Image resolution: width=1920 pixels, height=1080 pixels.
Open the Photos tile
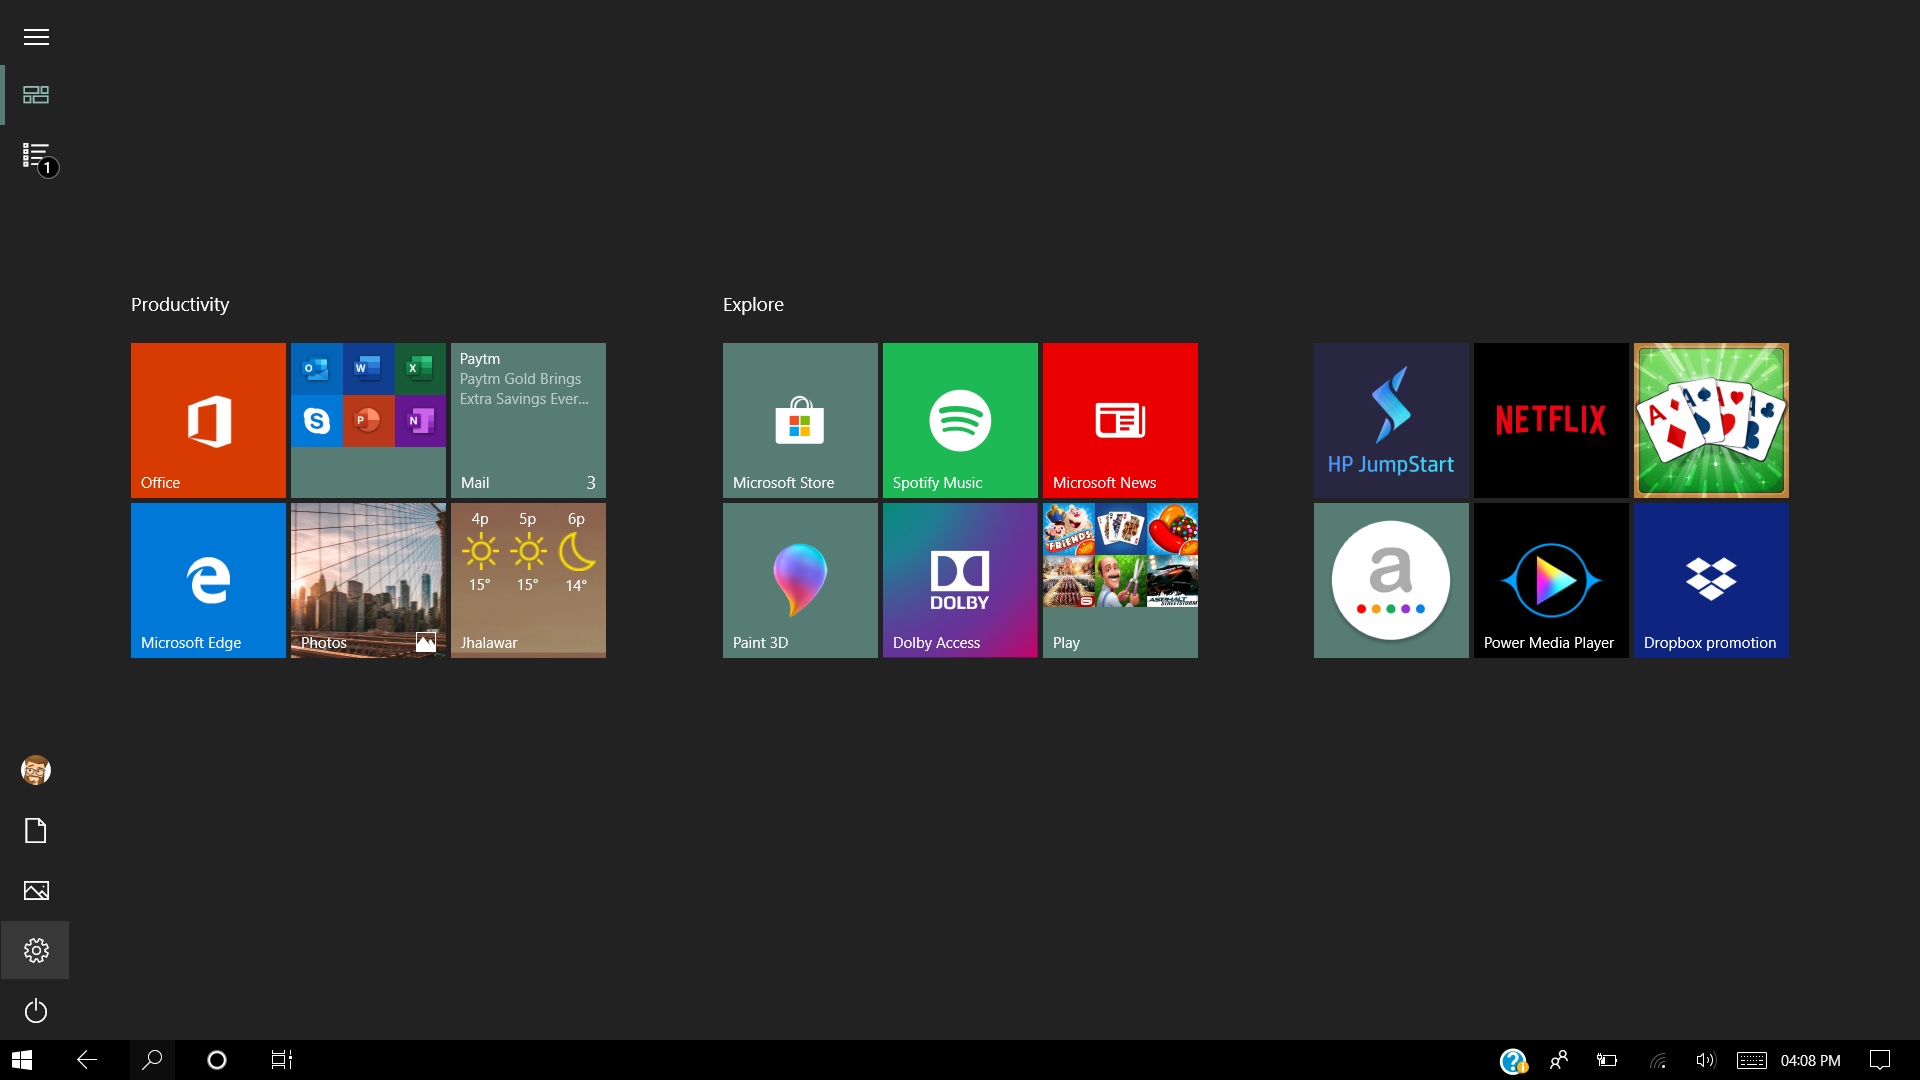coord(368,580)
